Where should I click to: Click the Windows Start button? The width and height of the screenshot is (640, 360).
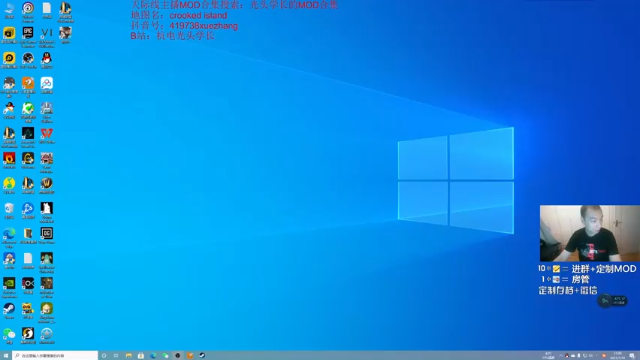(6, 356)
